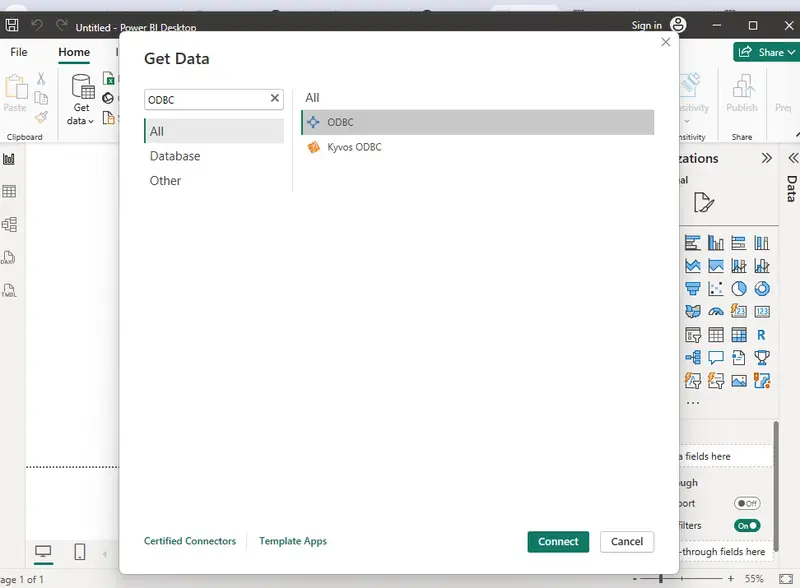This screenshot has height=588, width=800.
Task: Open Model view in the left sidebar
Action: [9, 224]
